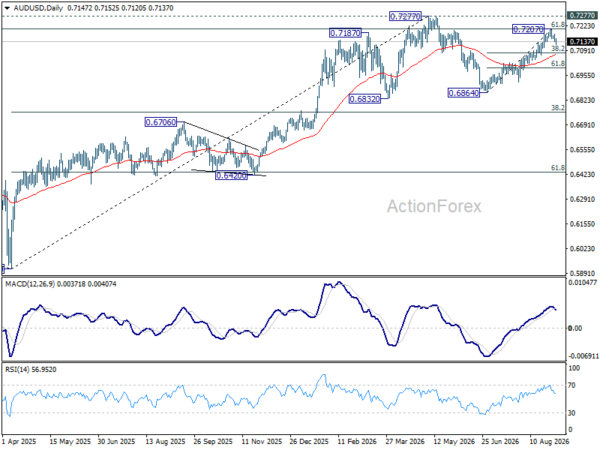The width and height of the screenshot is (600, 450).
Task: Click the 1 Apr 2025 date marker
Action: tap(19, 441)
